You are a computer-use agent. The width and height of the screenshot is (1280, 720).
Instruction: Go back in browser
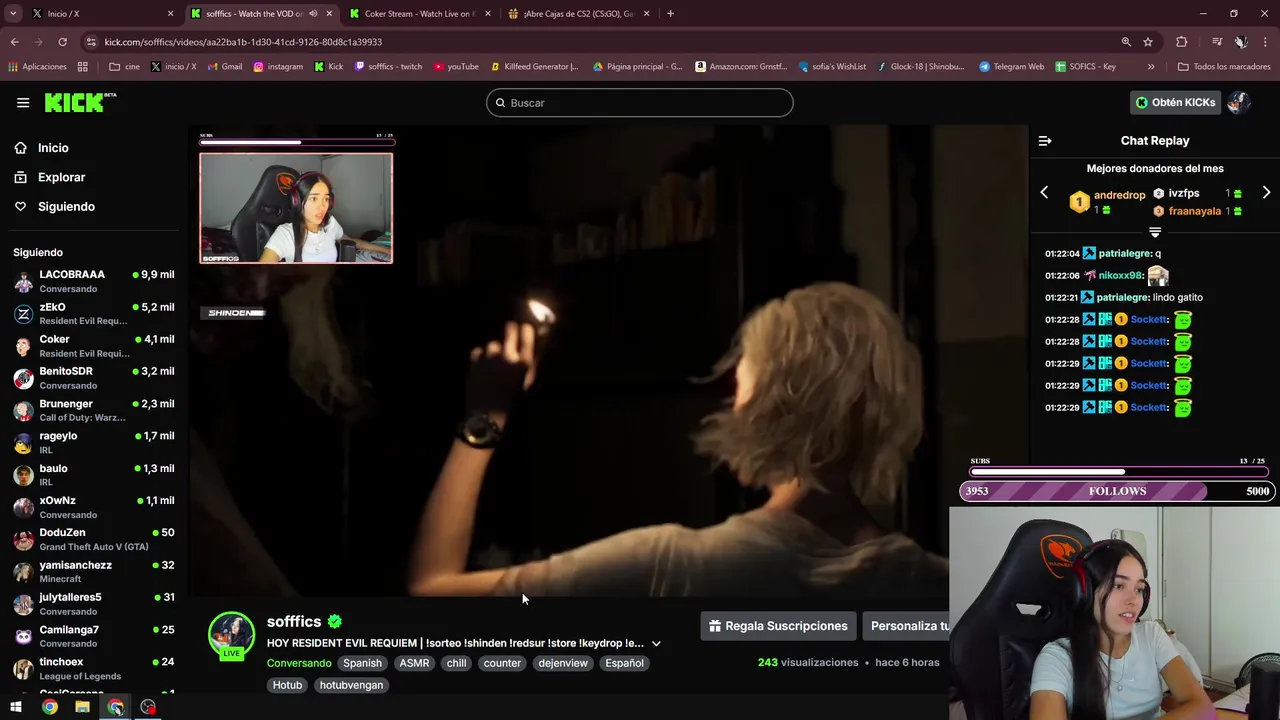pos(14,42)
